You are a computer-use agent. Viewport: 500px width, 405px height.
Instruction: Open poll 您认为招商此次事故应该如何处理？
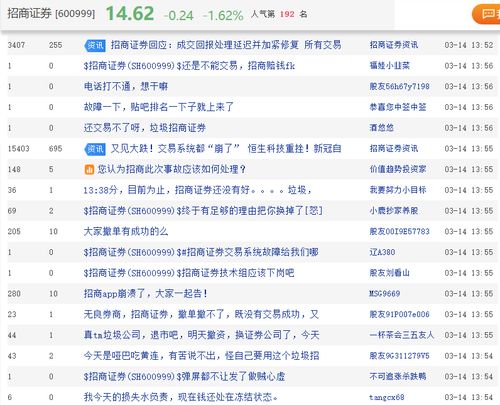[x=172, y=169]
